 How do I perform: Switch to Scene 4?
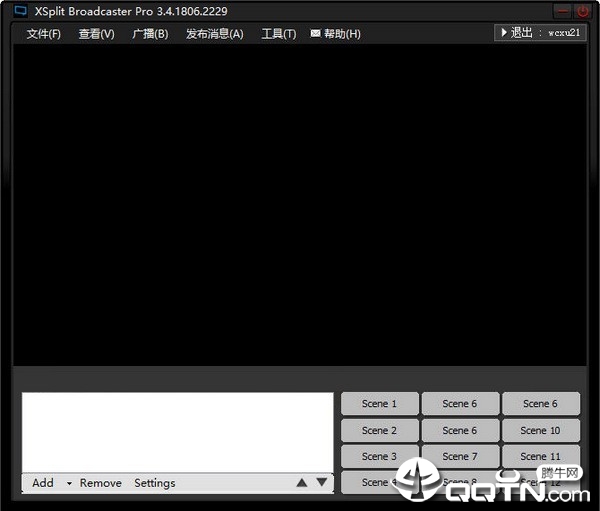click(380, 482)
